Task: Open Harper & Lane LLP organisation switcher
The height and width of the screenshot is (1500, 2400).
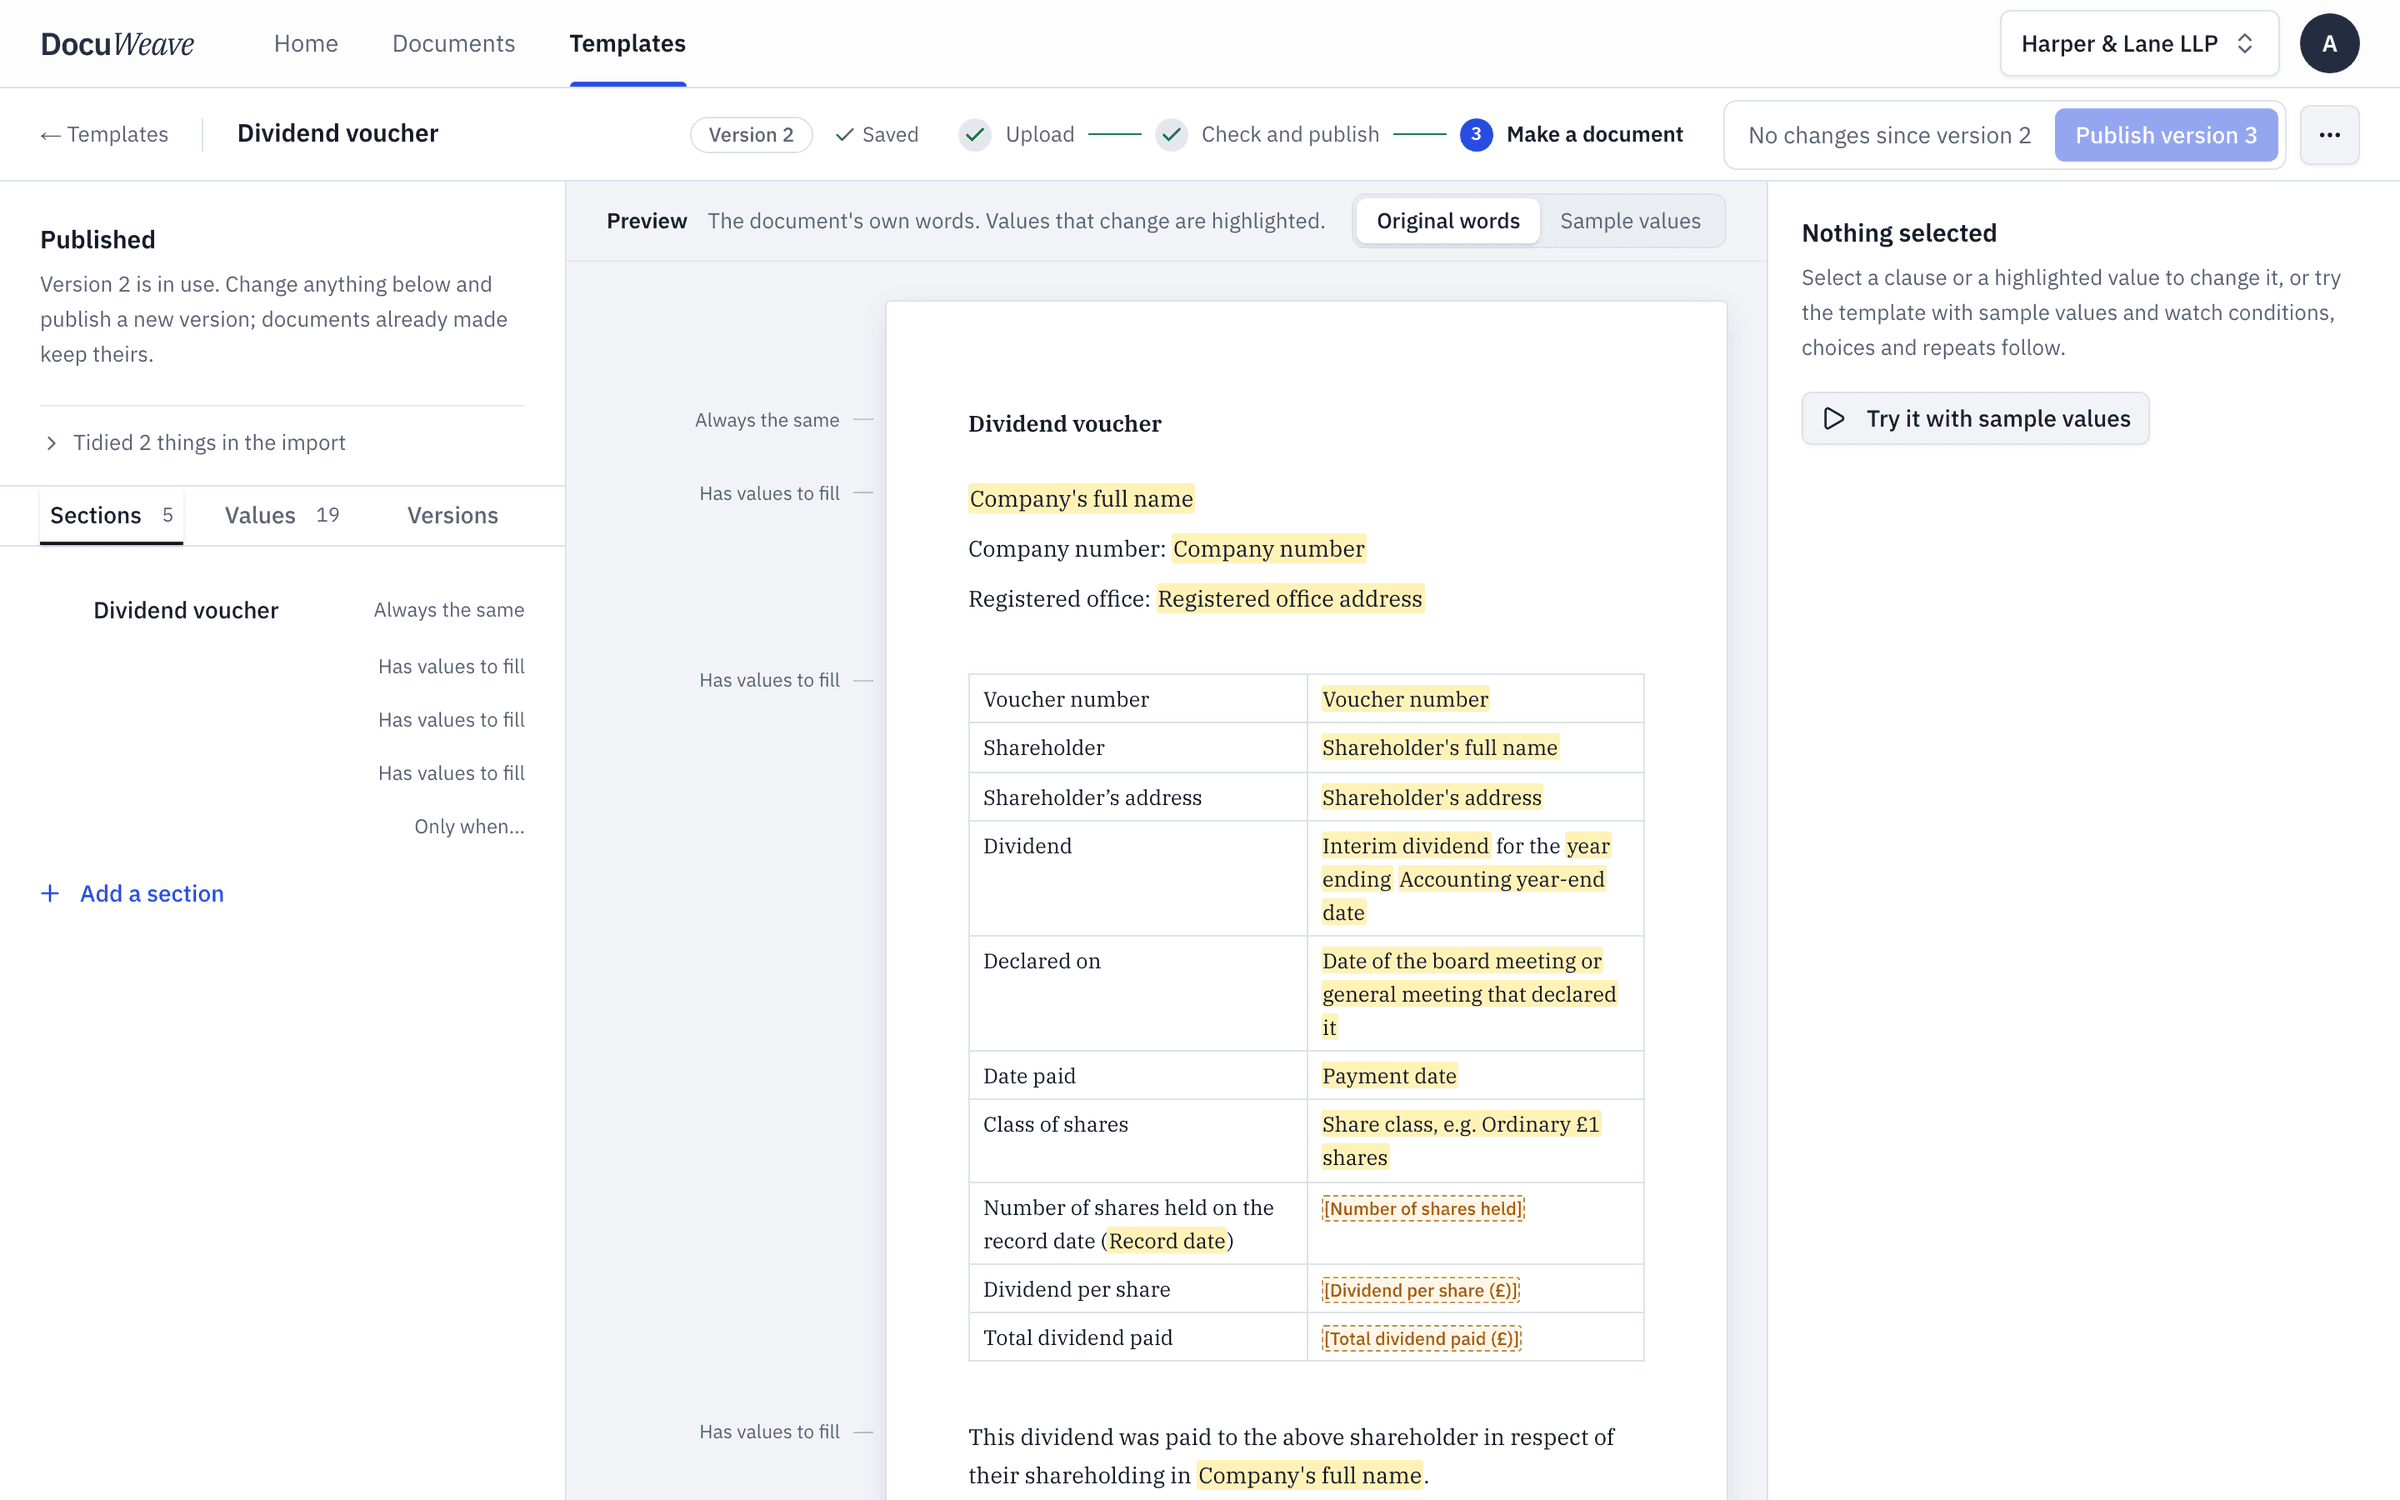Action: pos(2139,44)
